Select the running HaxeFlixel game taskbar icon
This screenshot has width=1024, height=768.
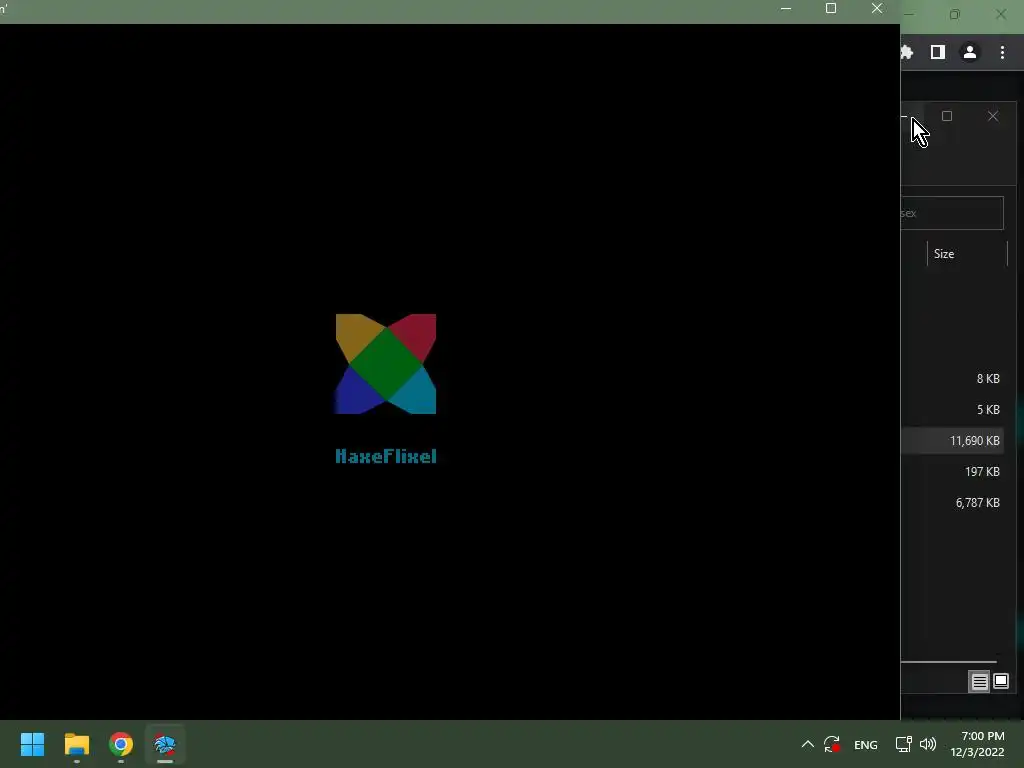pyautogui.click(x=165, y=744)
